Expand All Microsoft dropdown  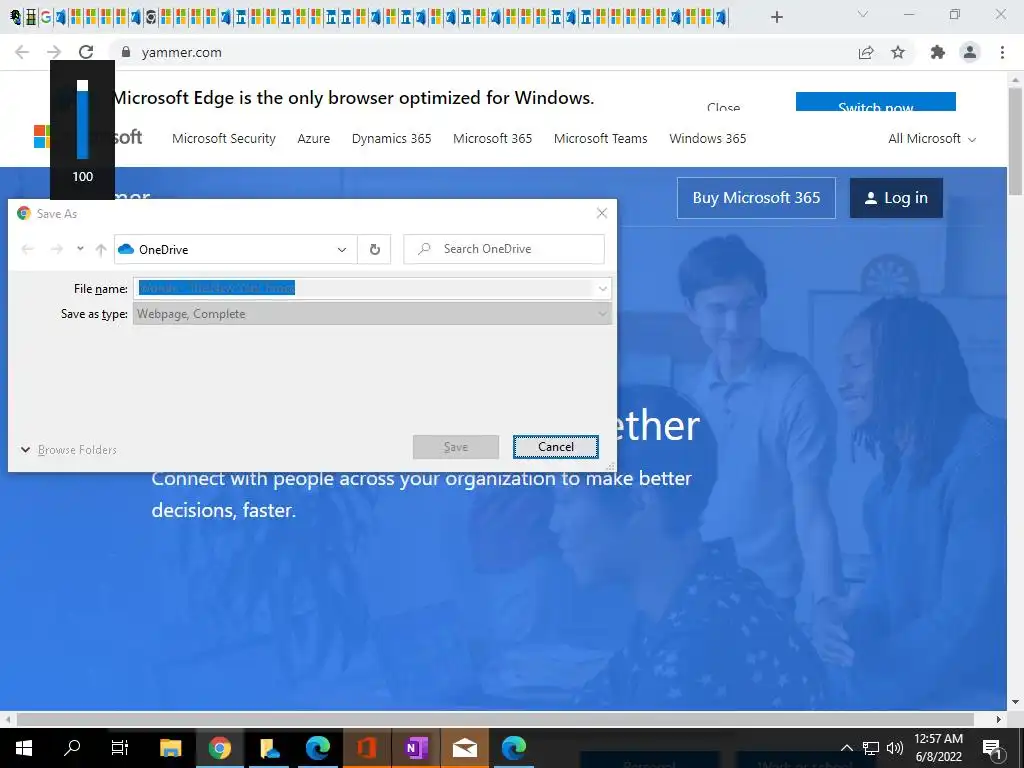(x=932, y=138)
